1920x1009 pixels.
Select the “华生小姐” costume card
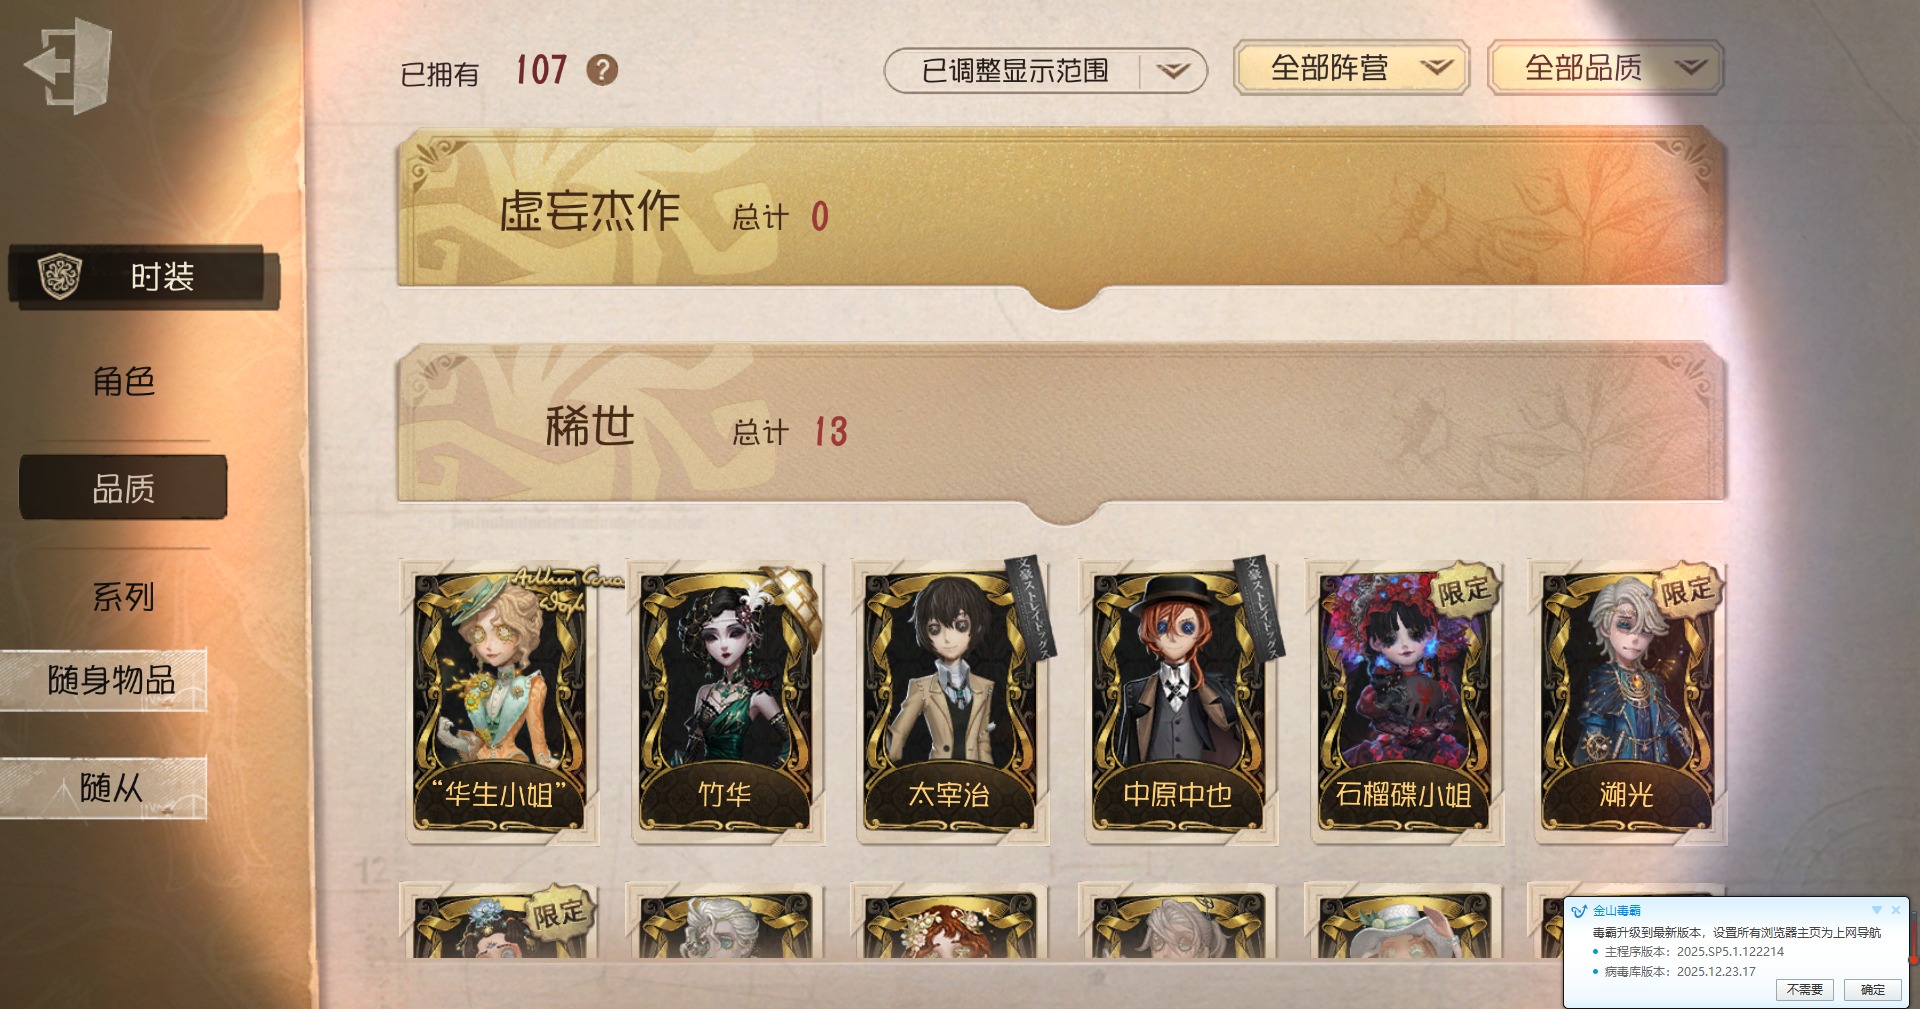click(500, 702)
